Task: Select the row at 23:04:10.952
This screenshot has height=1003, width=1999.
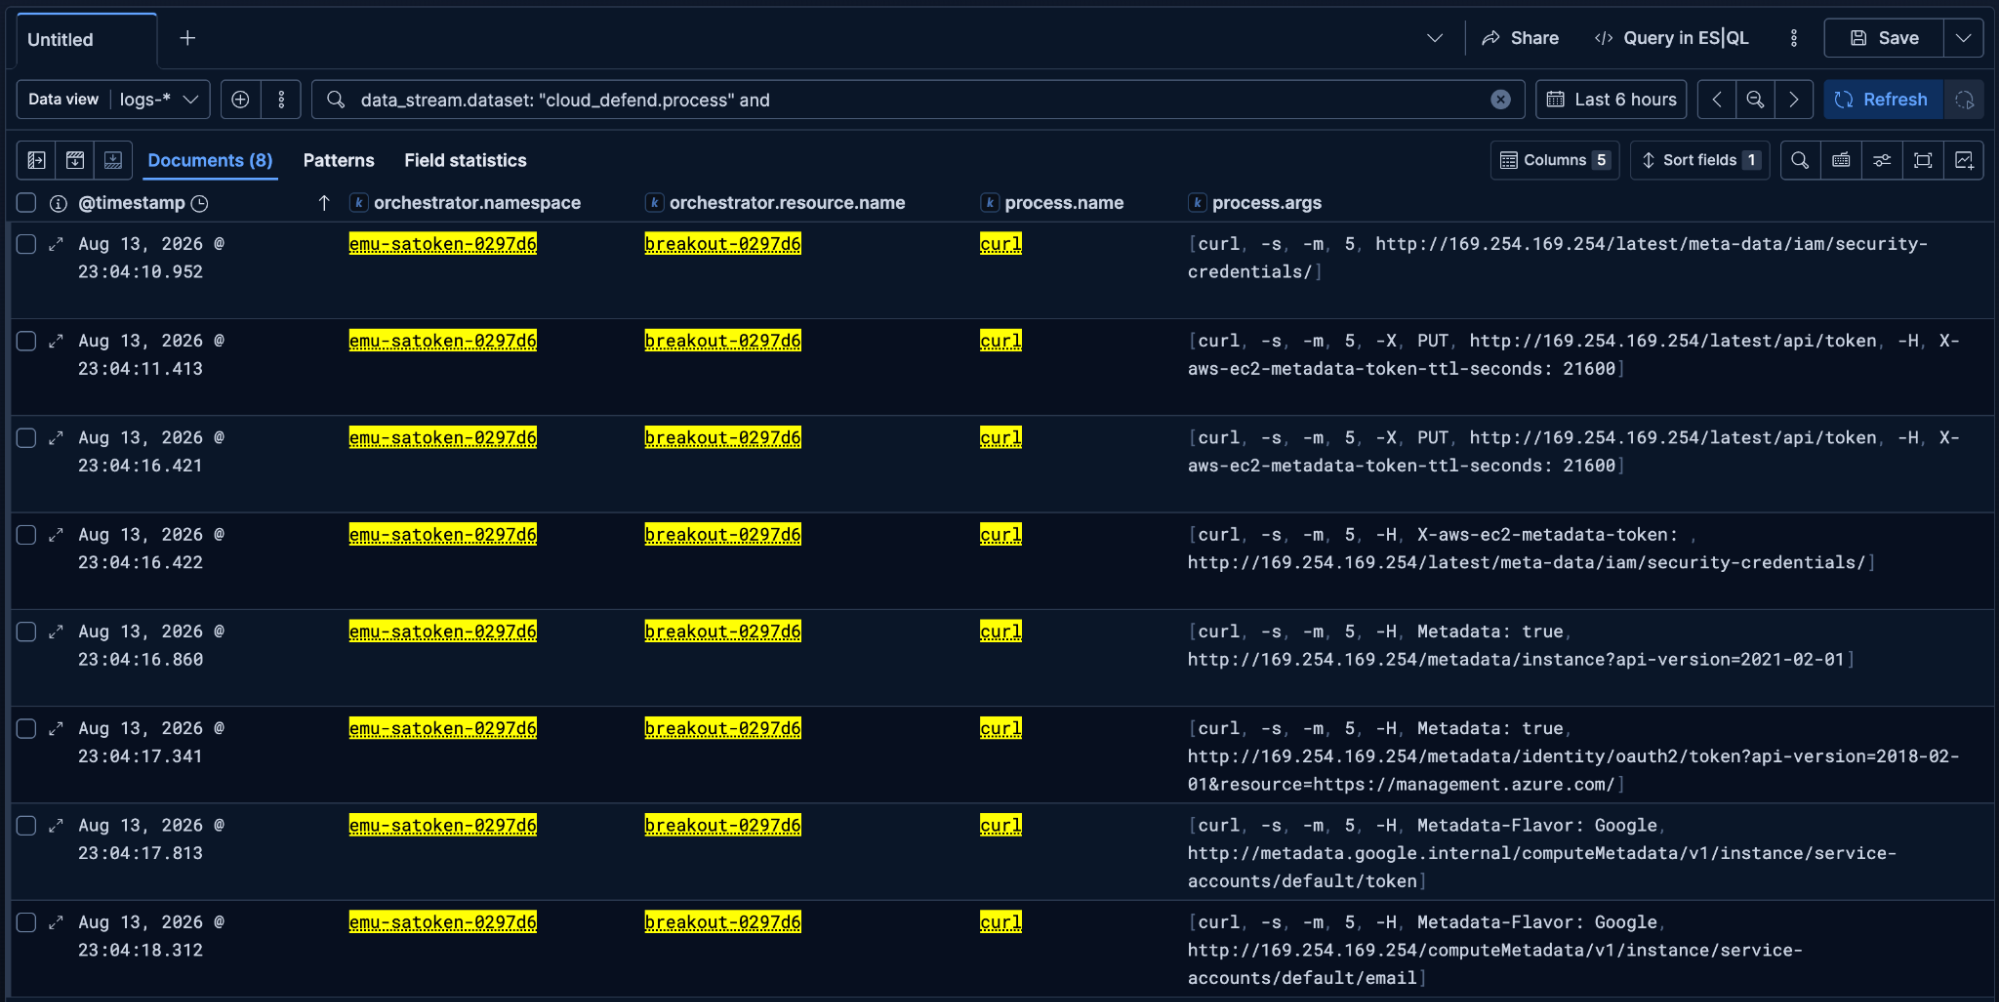Action: tap(26, 244)
